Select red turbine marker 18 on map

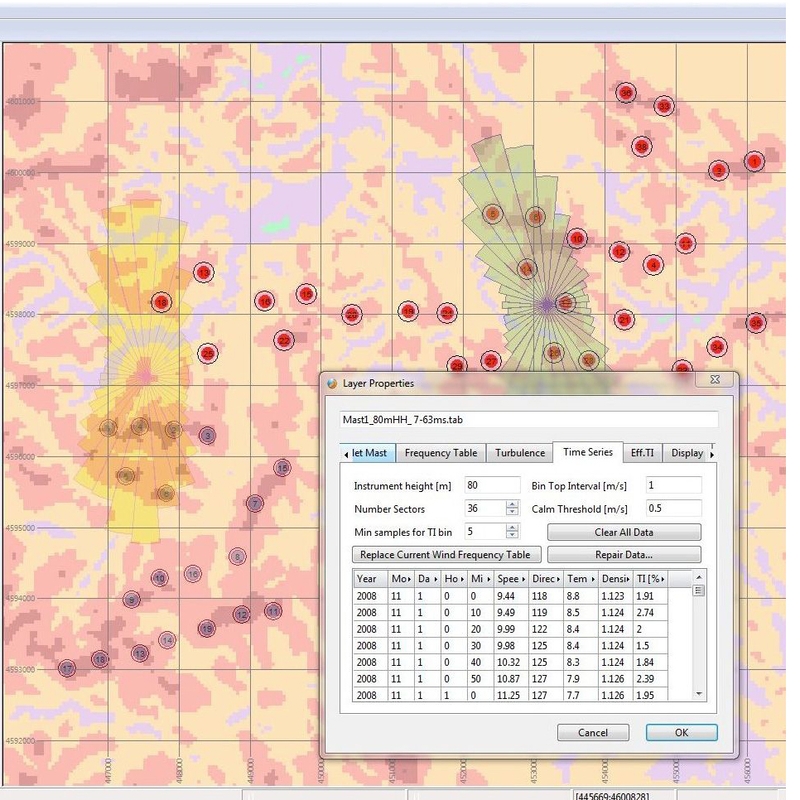pyautogui.click(x=161, y=302)
